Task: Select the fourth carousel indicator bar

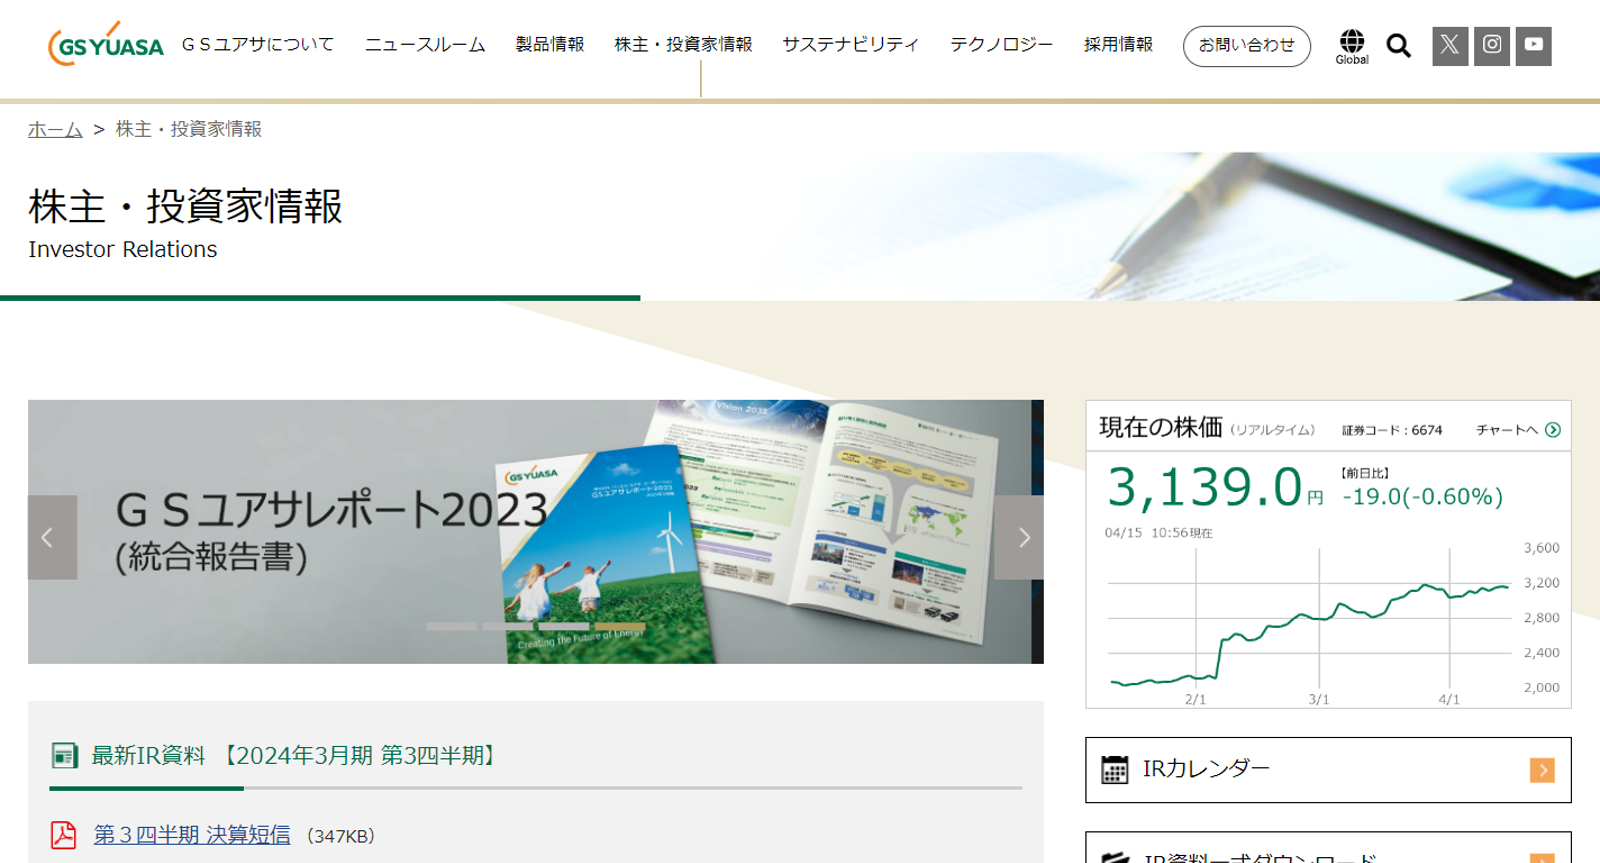Action: 620,626
